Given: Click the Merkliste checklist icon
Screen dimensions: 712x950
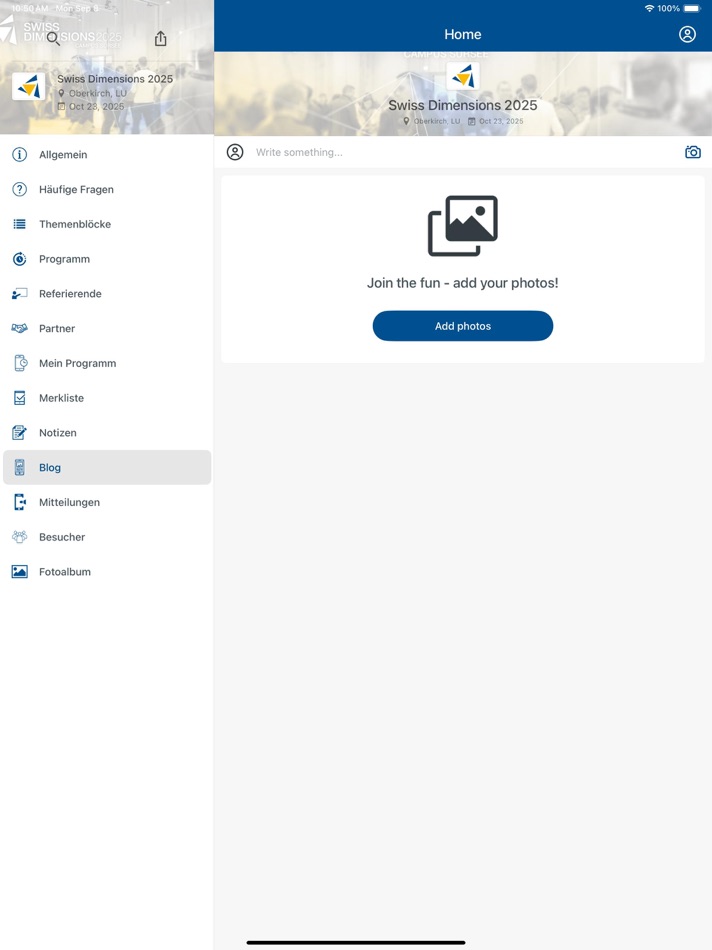Looking at the screenshot, I should pos(19,398).
